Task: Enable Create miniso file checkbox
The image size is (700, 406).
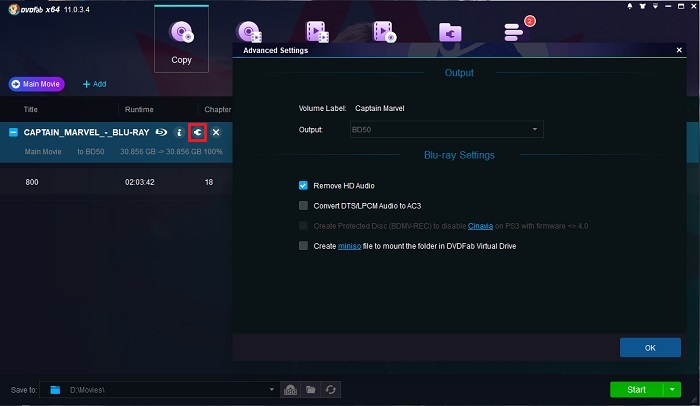Action: (303, 246)
